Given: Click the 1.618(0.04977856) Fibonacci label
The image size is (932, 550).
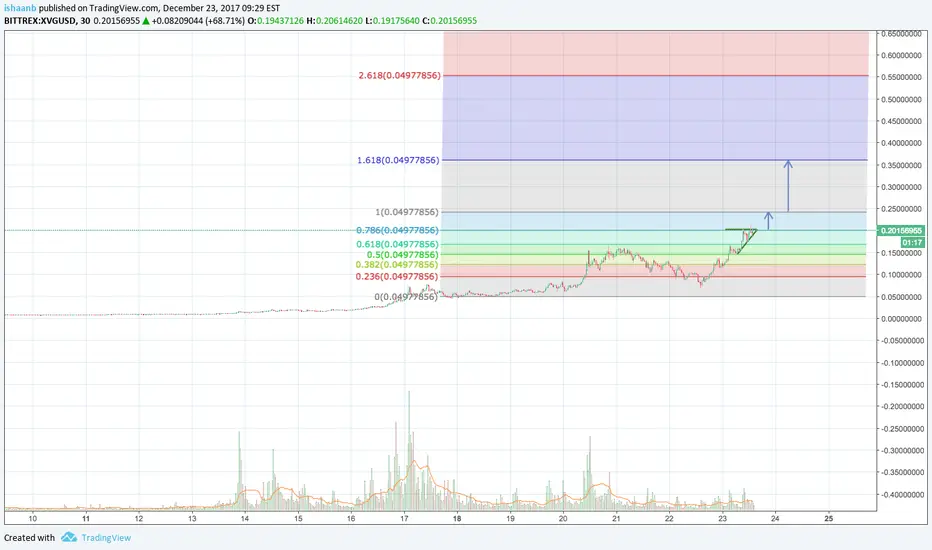Looking at the screenshot, I should [x=398, y=160].
